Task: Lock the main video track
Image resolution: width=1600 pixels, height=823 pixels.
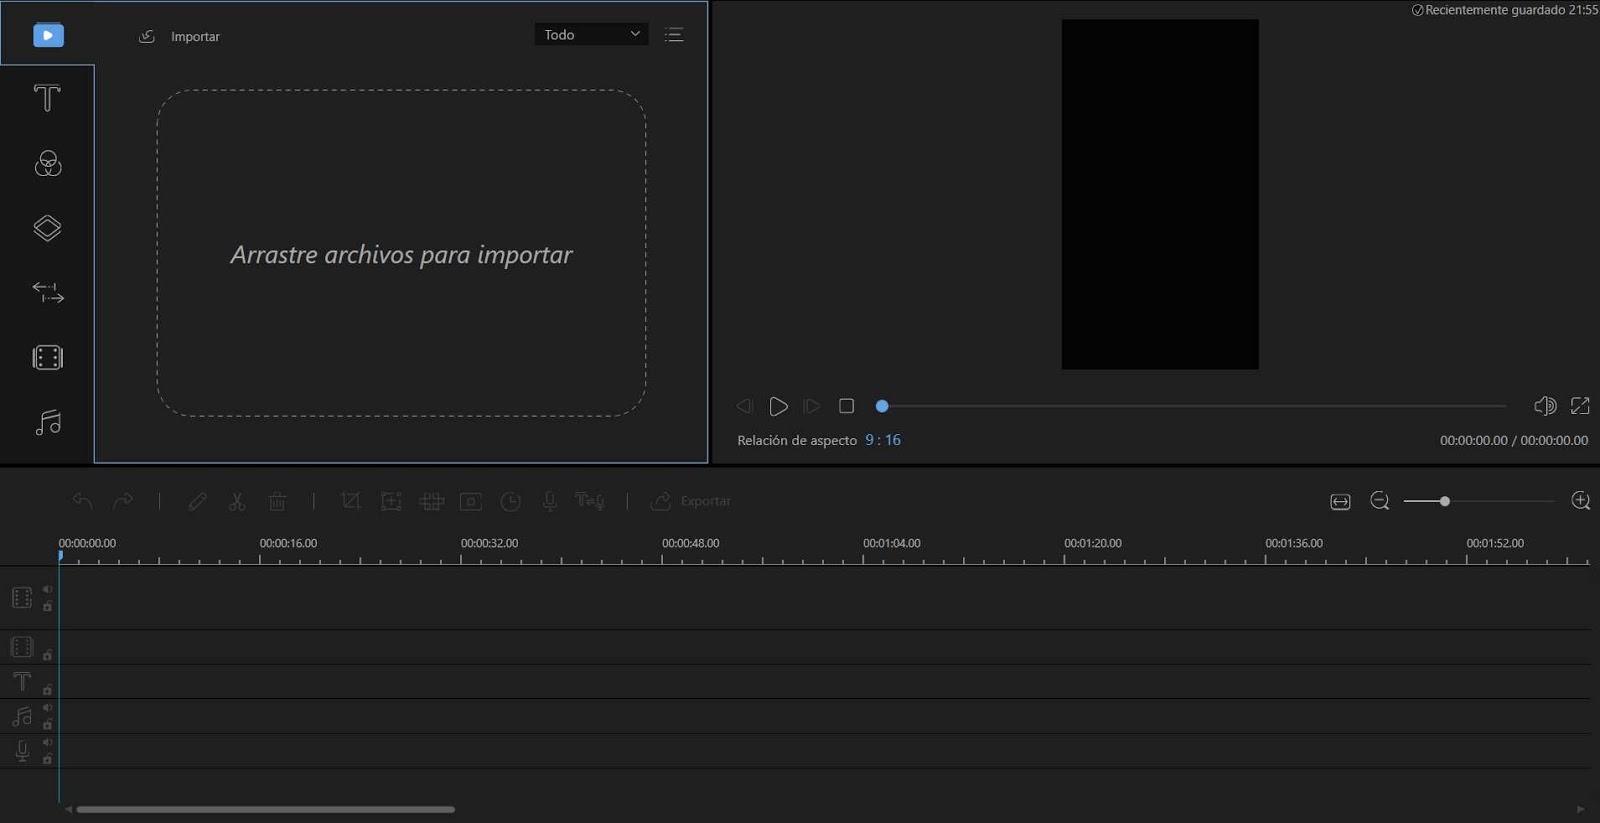Action: [x=47, y=606]
